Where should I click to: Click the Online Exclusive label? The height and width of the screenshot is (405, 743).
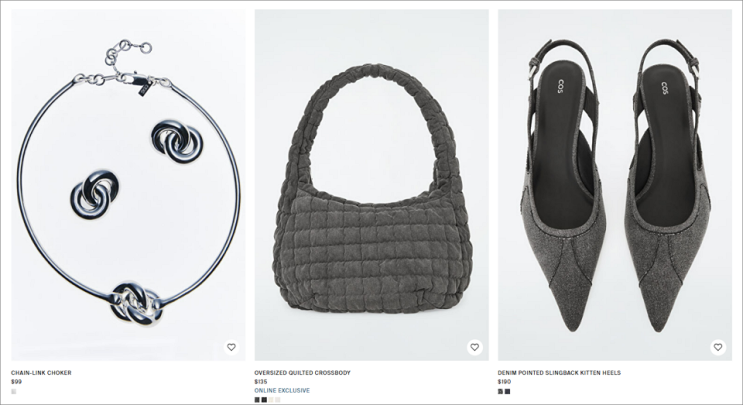282,390
